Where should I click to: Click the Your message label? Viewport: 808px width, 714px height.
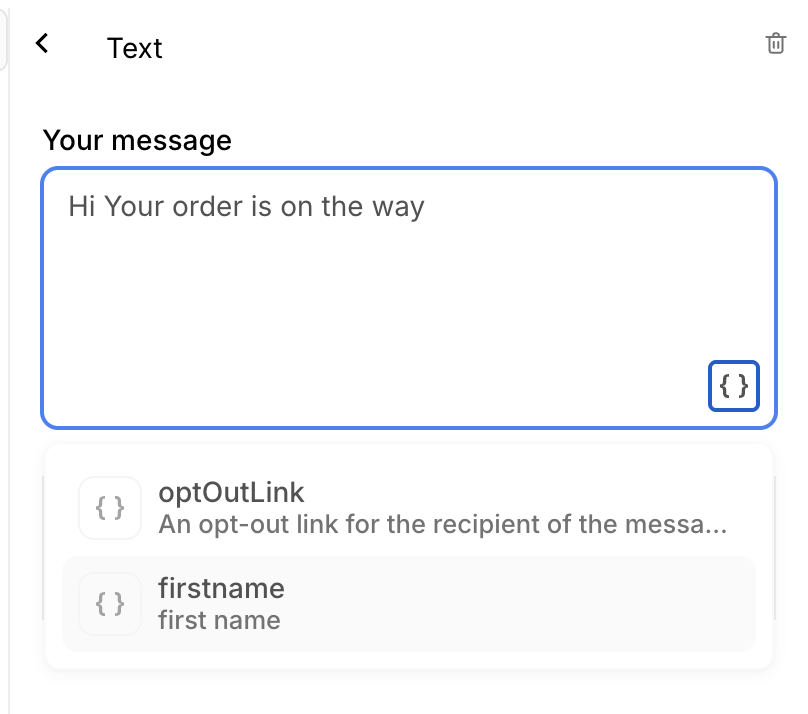pyautogui.click(x=137, y=140)
